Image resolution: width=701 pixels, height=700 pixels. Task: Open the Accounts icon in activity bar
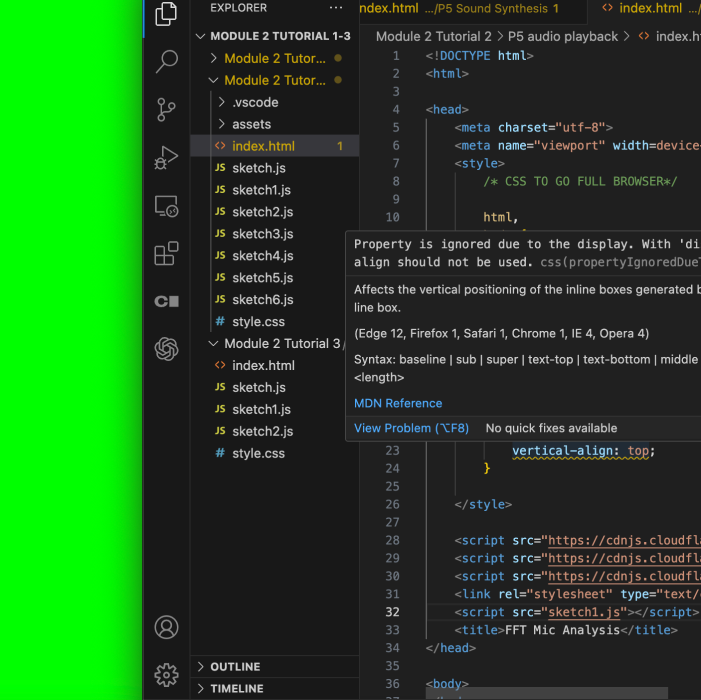click(x=166, y=627)
